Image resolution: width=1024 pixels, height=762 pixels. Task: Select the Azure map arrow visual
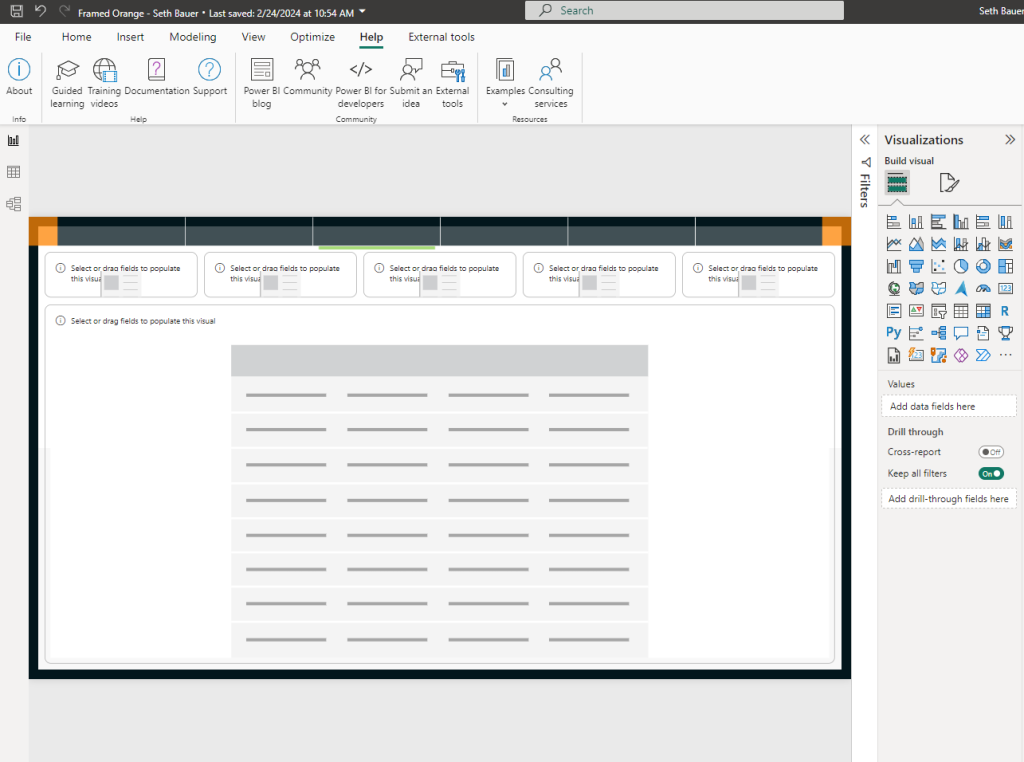(961, 289)
